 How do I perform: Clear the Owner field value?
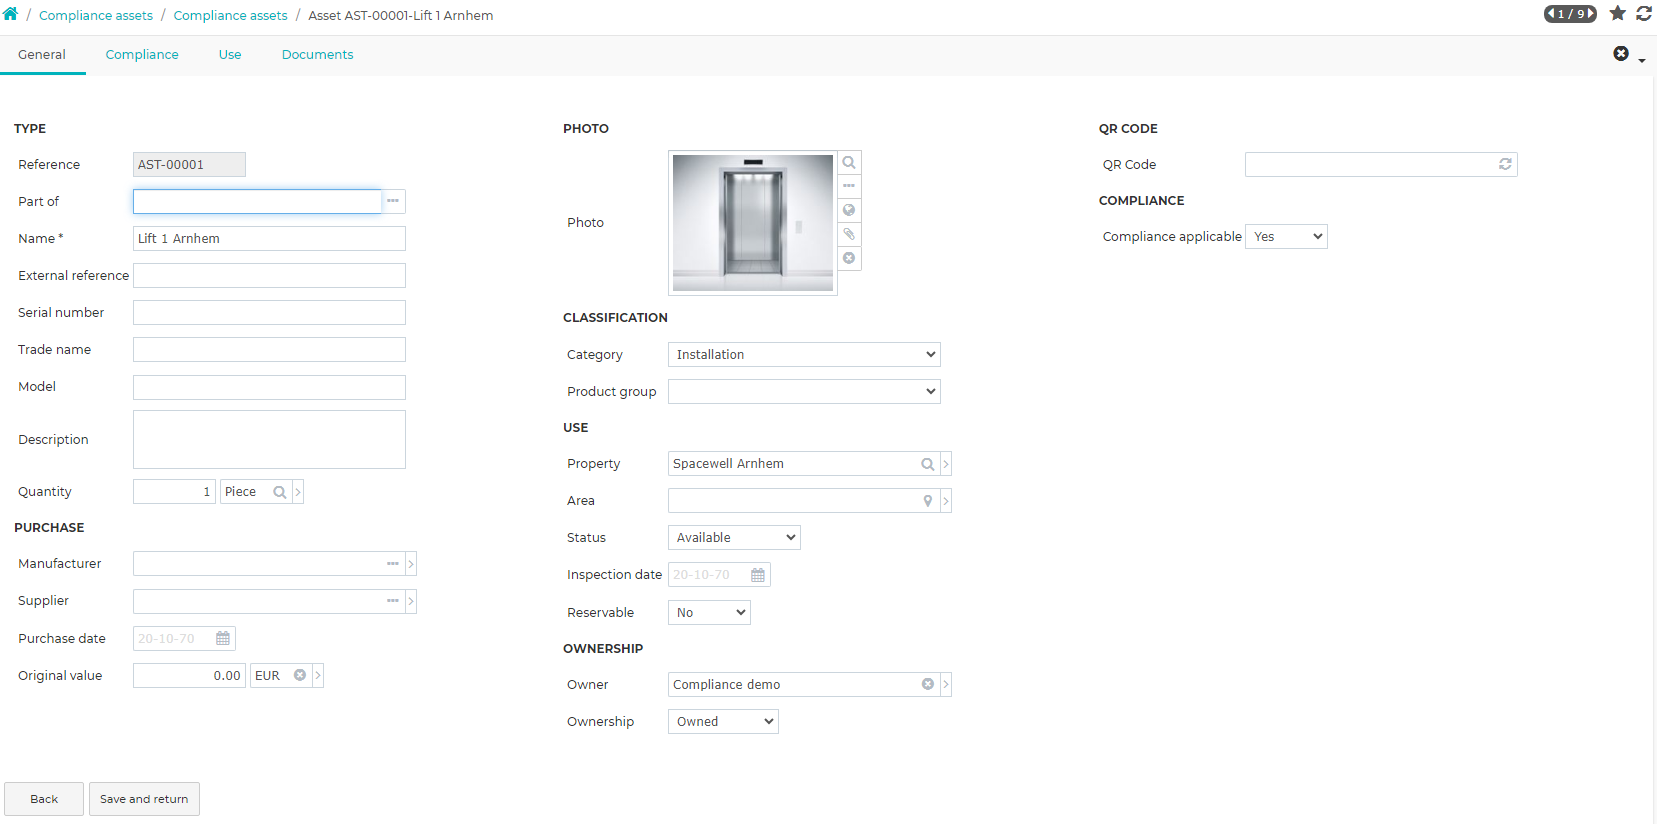pos(928,684)
